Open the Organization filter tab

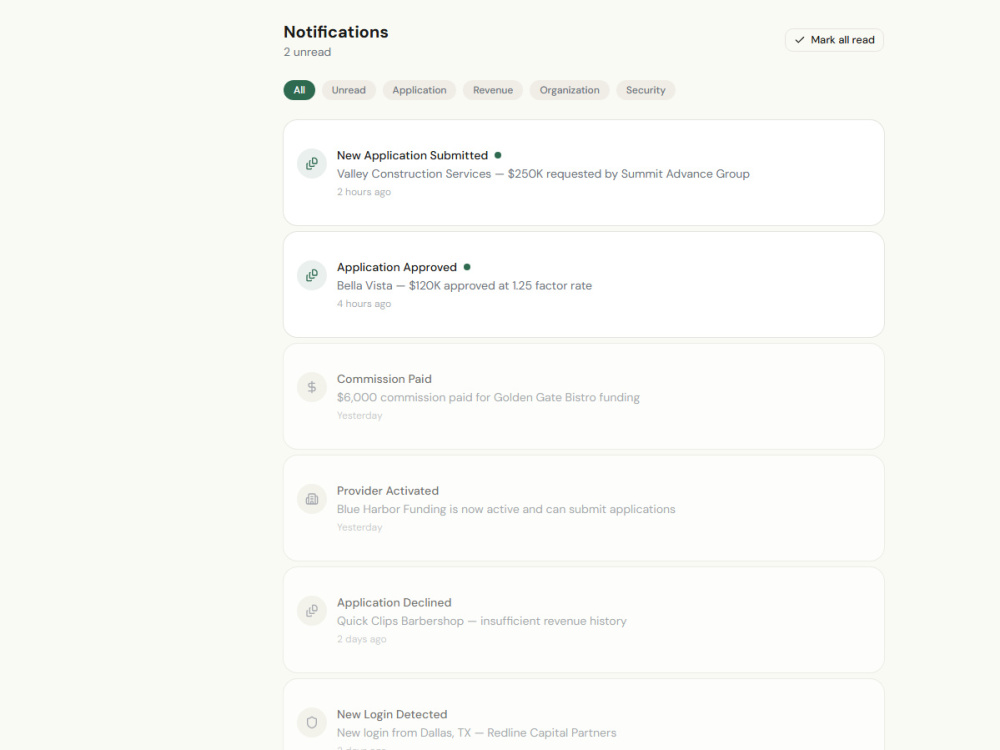(570, 90)
